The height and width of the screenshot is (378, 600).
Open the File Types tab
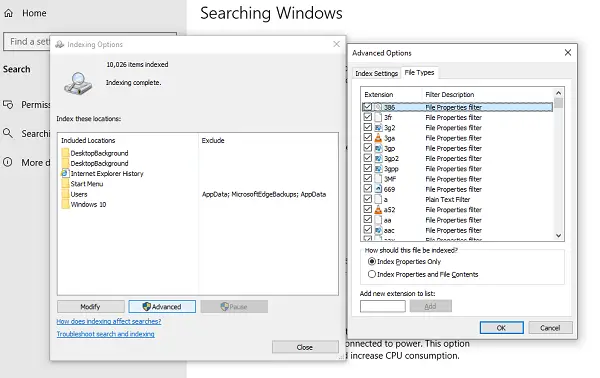pos(419,72)
